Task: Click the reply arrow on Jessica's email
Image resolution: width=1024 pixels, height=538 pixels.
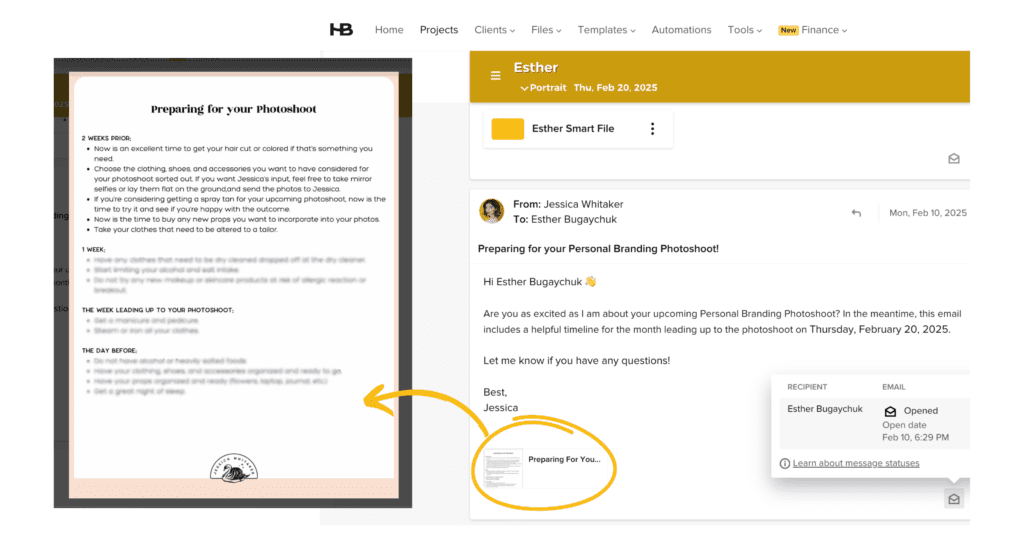Action: pos(856,213)
